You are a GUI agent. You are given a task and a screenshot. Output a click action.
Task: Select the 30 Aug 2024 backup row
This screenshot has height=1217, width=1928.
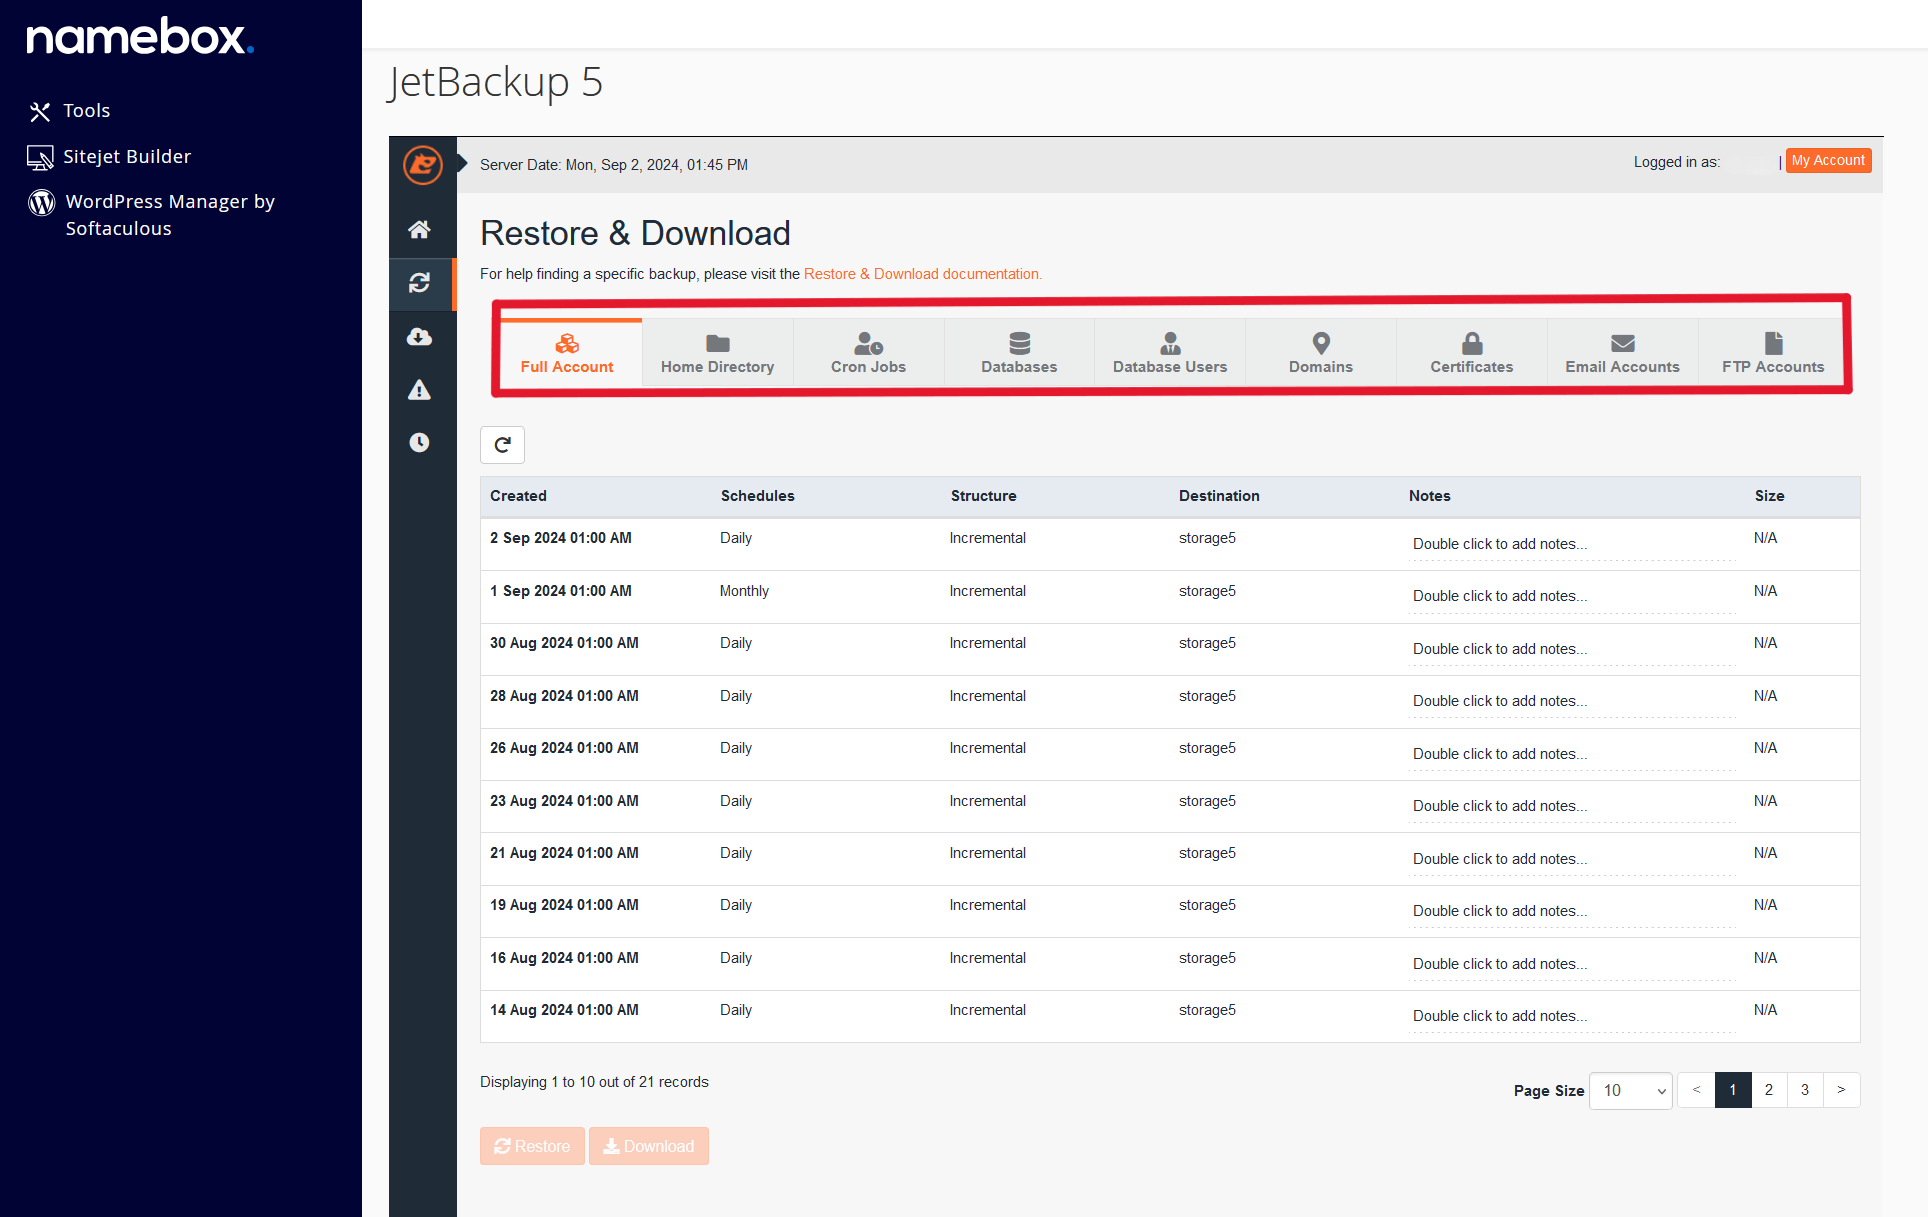pyautogui.click(x=1170, y=649)
